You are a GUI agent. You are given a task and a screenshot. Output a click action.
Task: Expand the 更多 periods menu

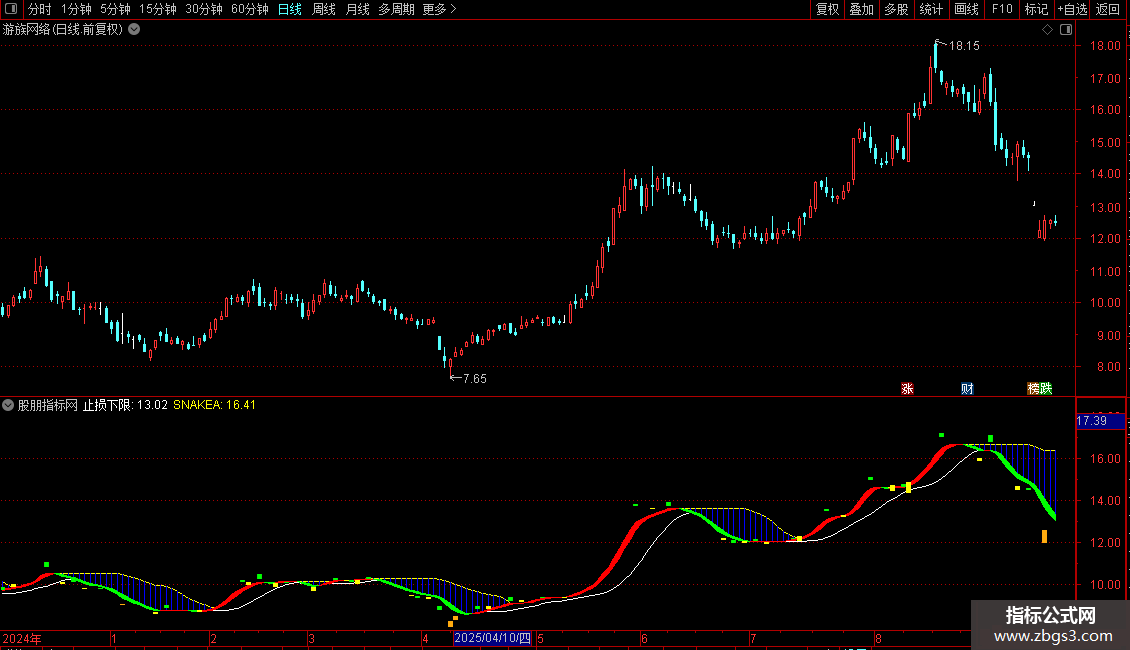click(x=439, y=9)
